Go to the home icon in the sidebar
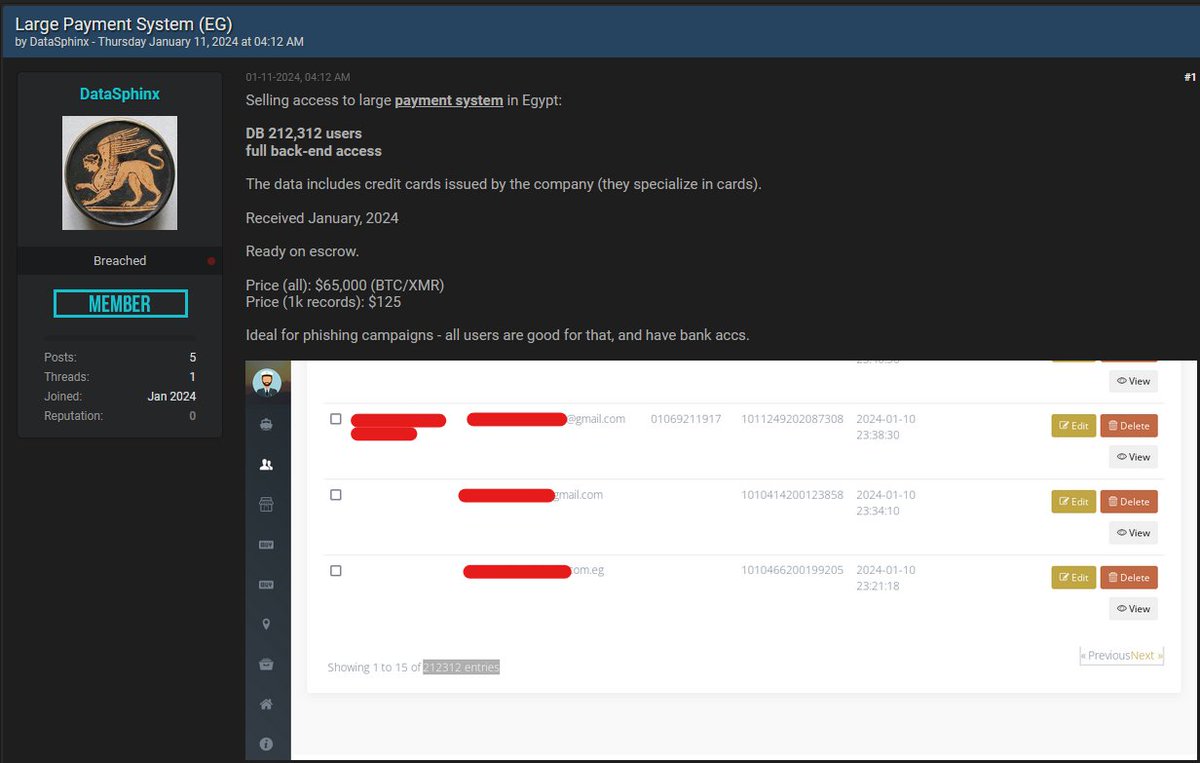This screenshot has width=1200, height=763. tap(266, 704)
